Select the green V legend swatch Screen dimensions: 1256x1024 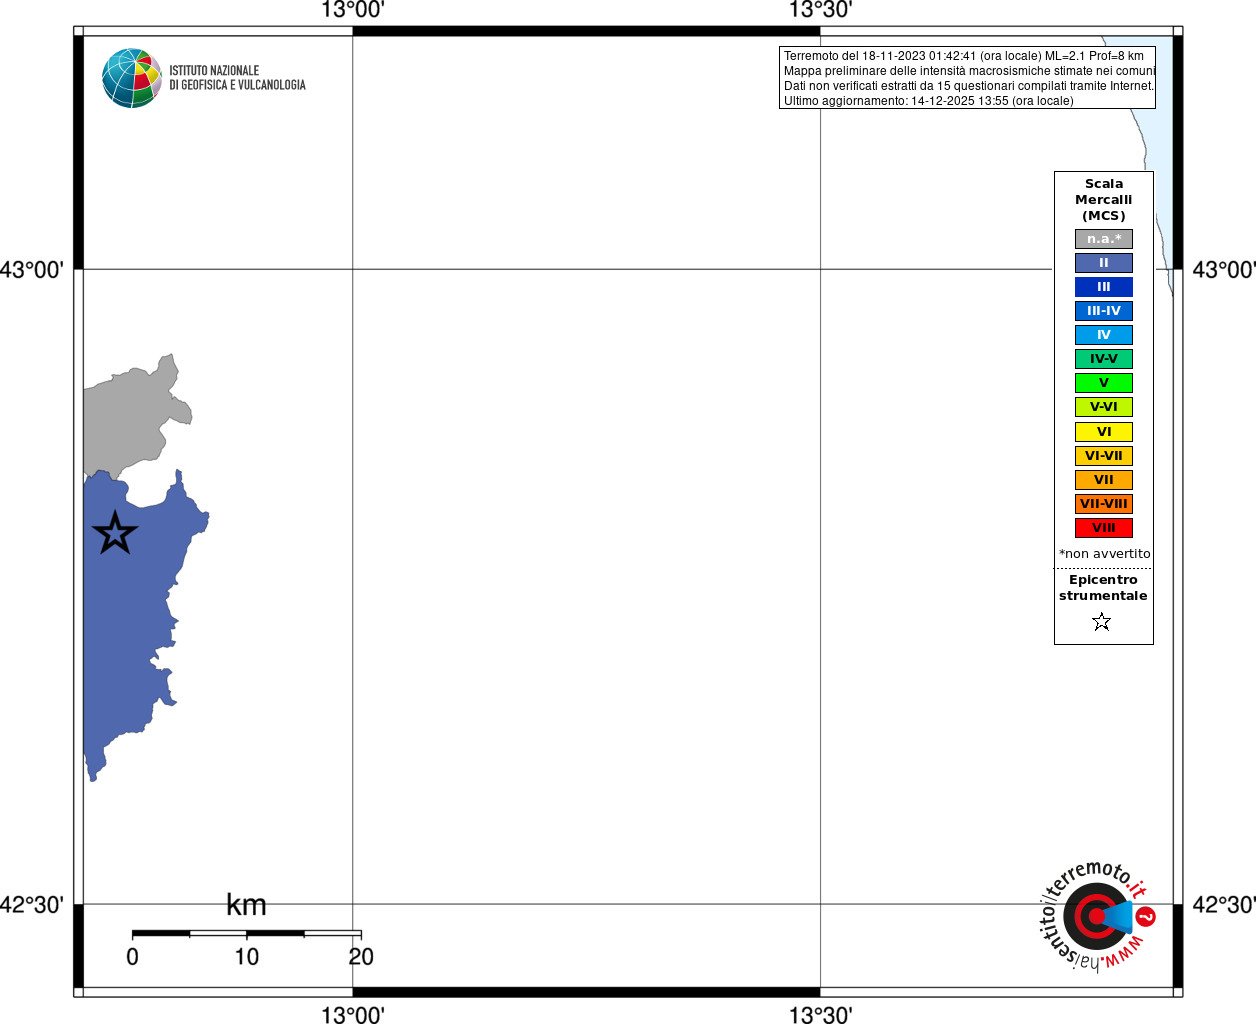[x=1104, y=383]
